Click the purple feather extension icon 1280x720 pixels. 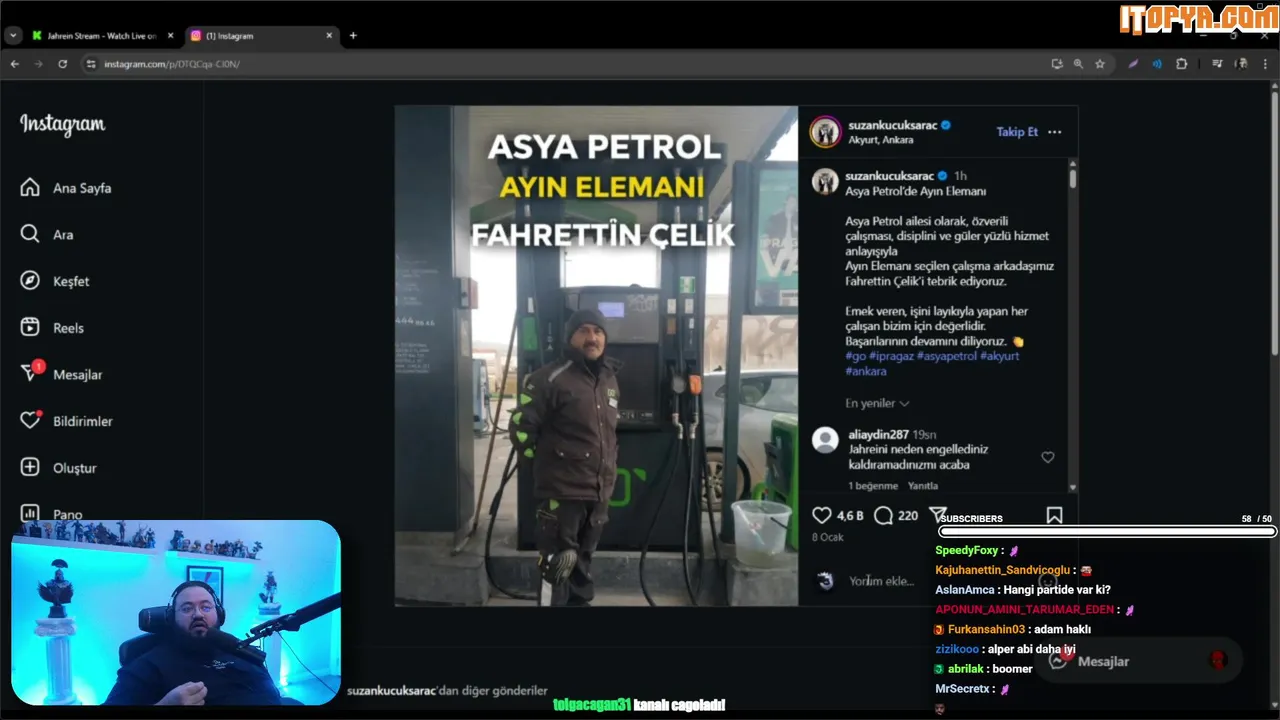pyautogui.click(x=1133, y=64)
